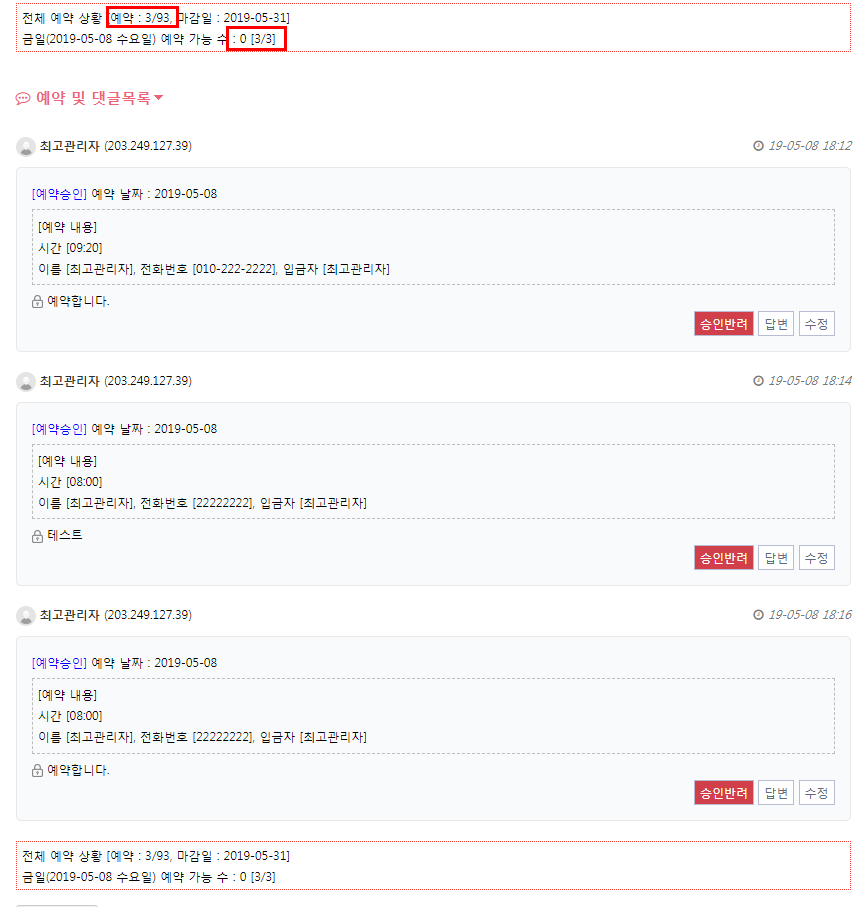866x907 pixels.
Task: Edit the 테스트 reservation with 수정
Action: (x=817, y=558)
